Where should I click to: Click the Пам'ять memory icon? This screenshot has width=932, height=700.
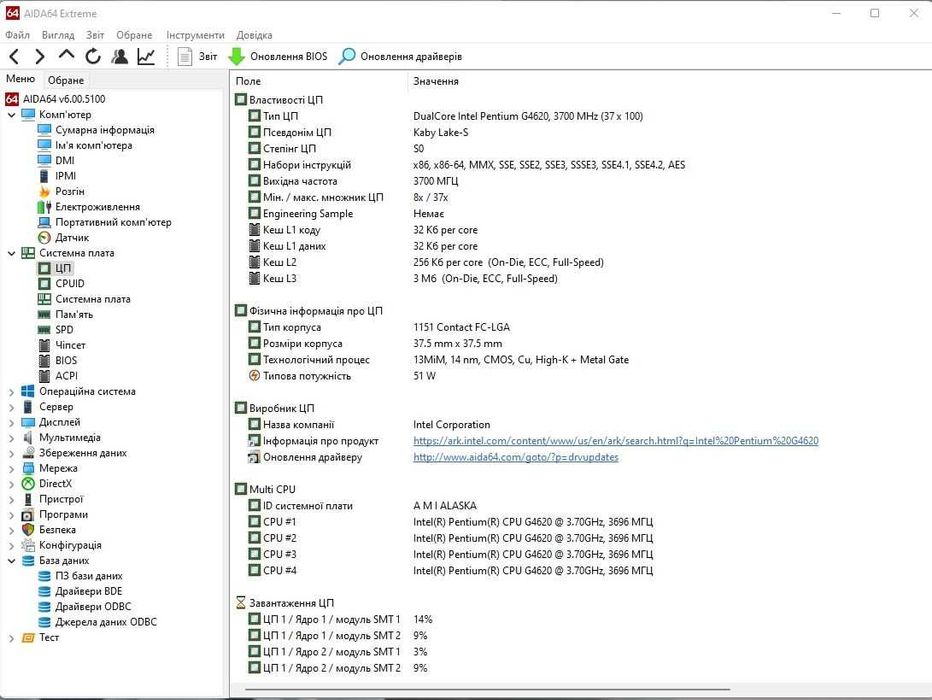pyautogui.click(x=44, y=314)
